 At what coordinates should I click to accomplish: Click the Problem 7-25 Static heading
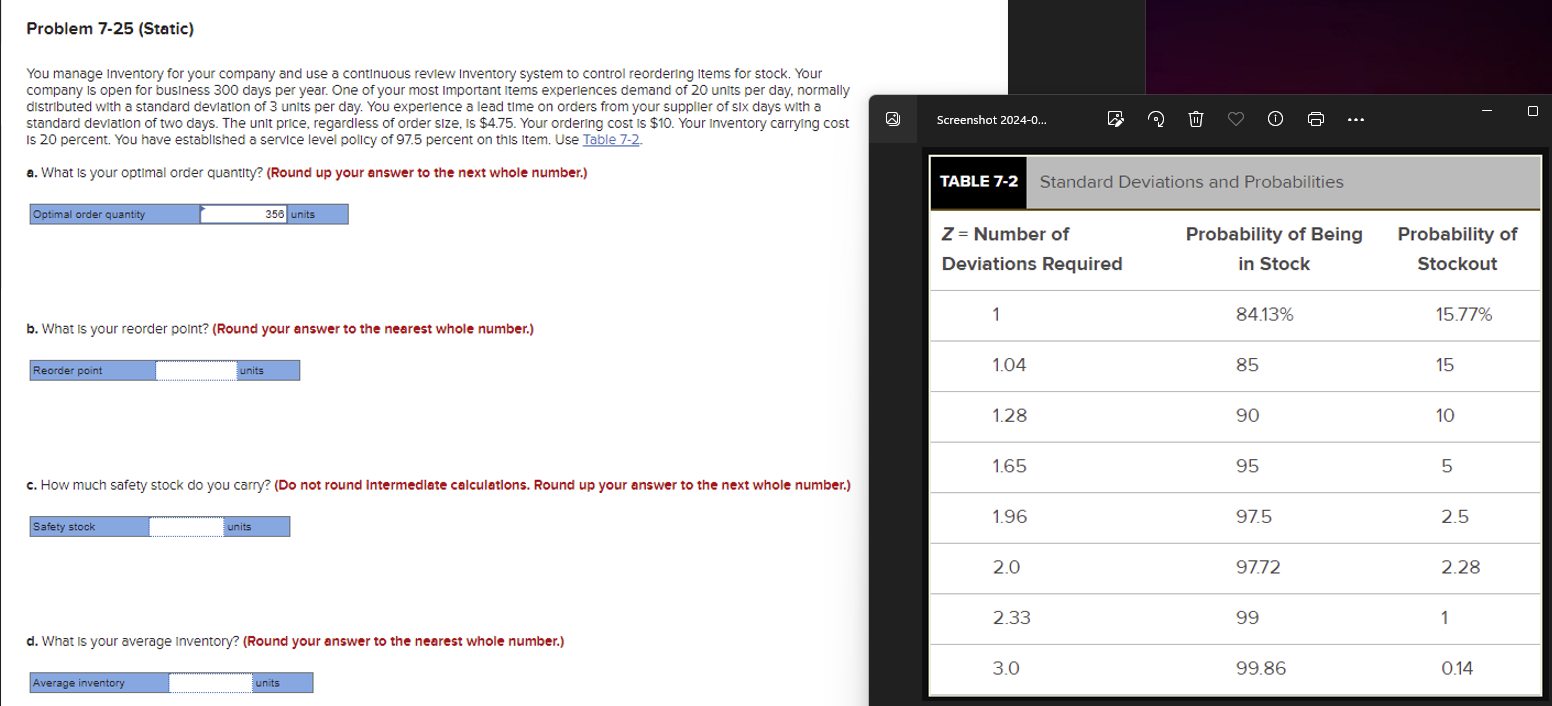(x=111, y=28)
